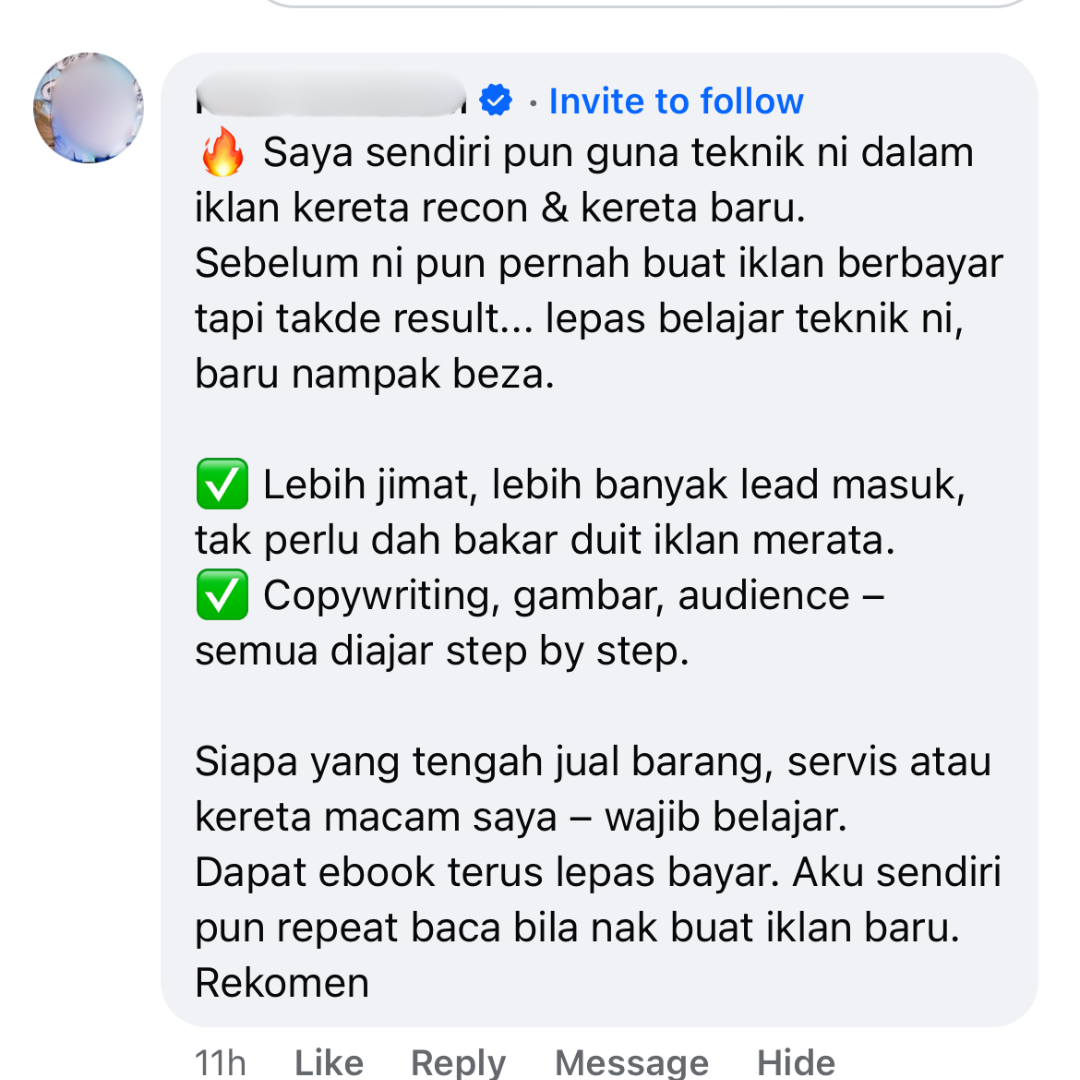The image size is (1080, 1080).
Task: Reply to the comment
Action: (459, 1063)
